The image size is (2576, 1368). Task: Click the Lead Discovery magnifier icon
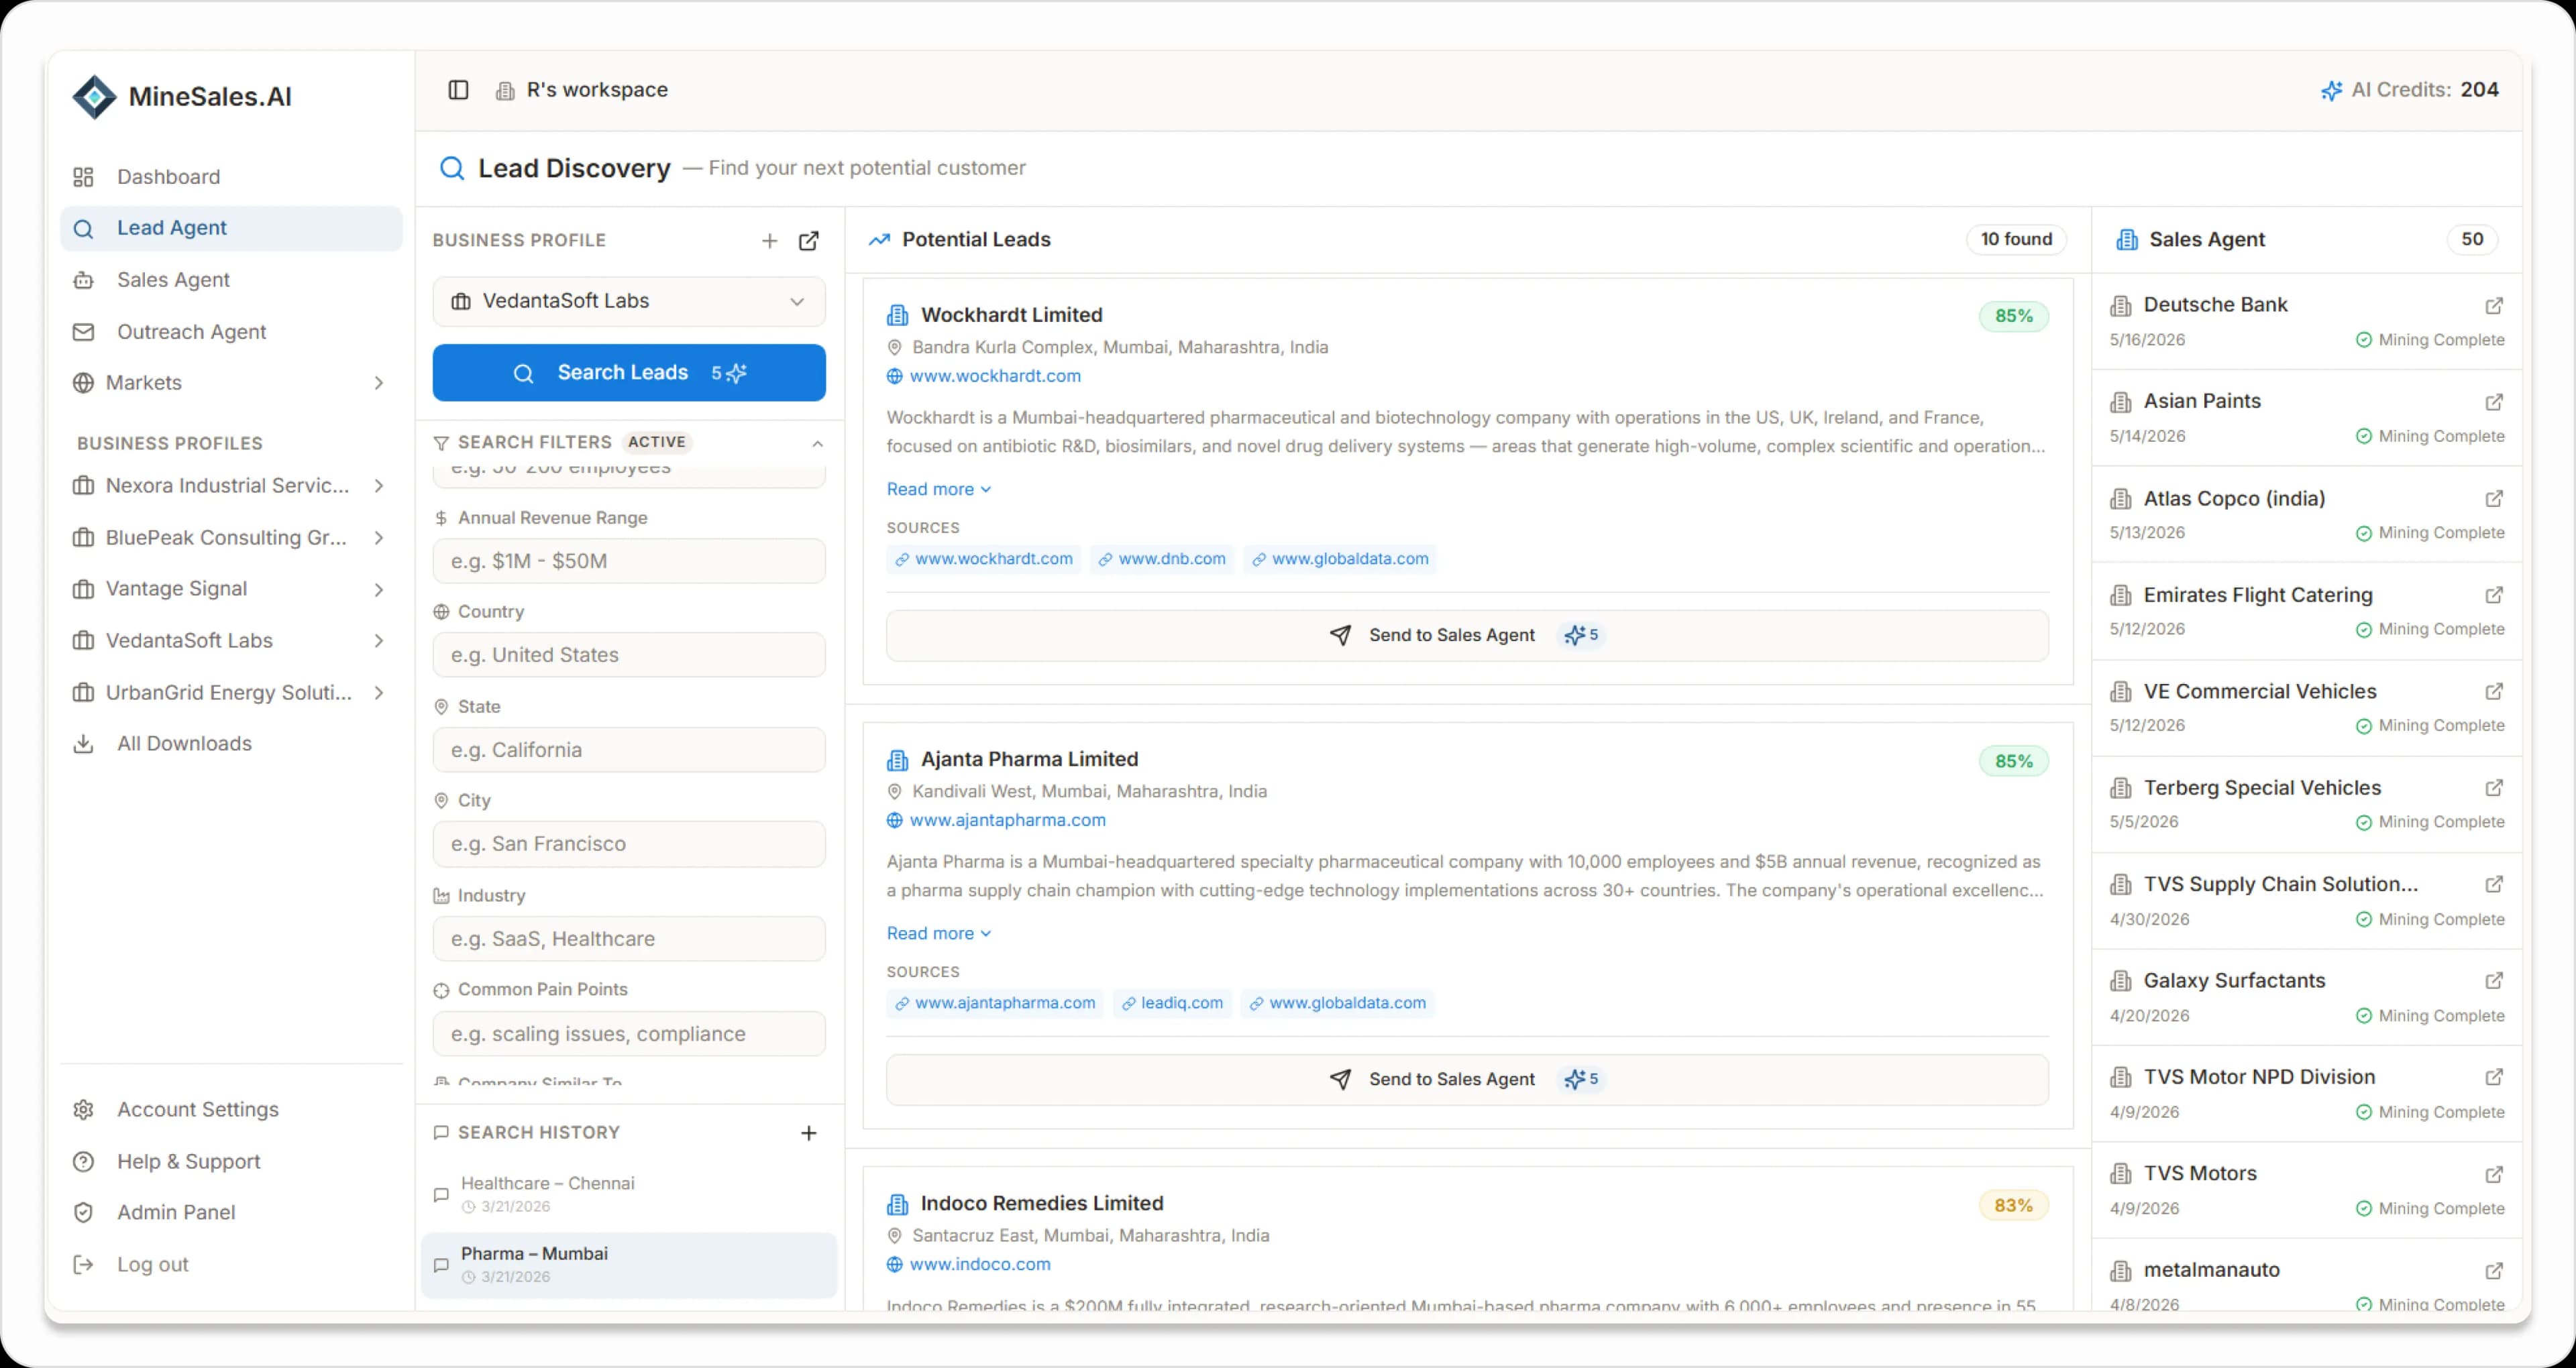pyautogui.click(x=452, y=168)
